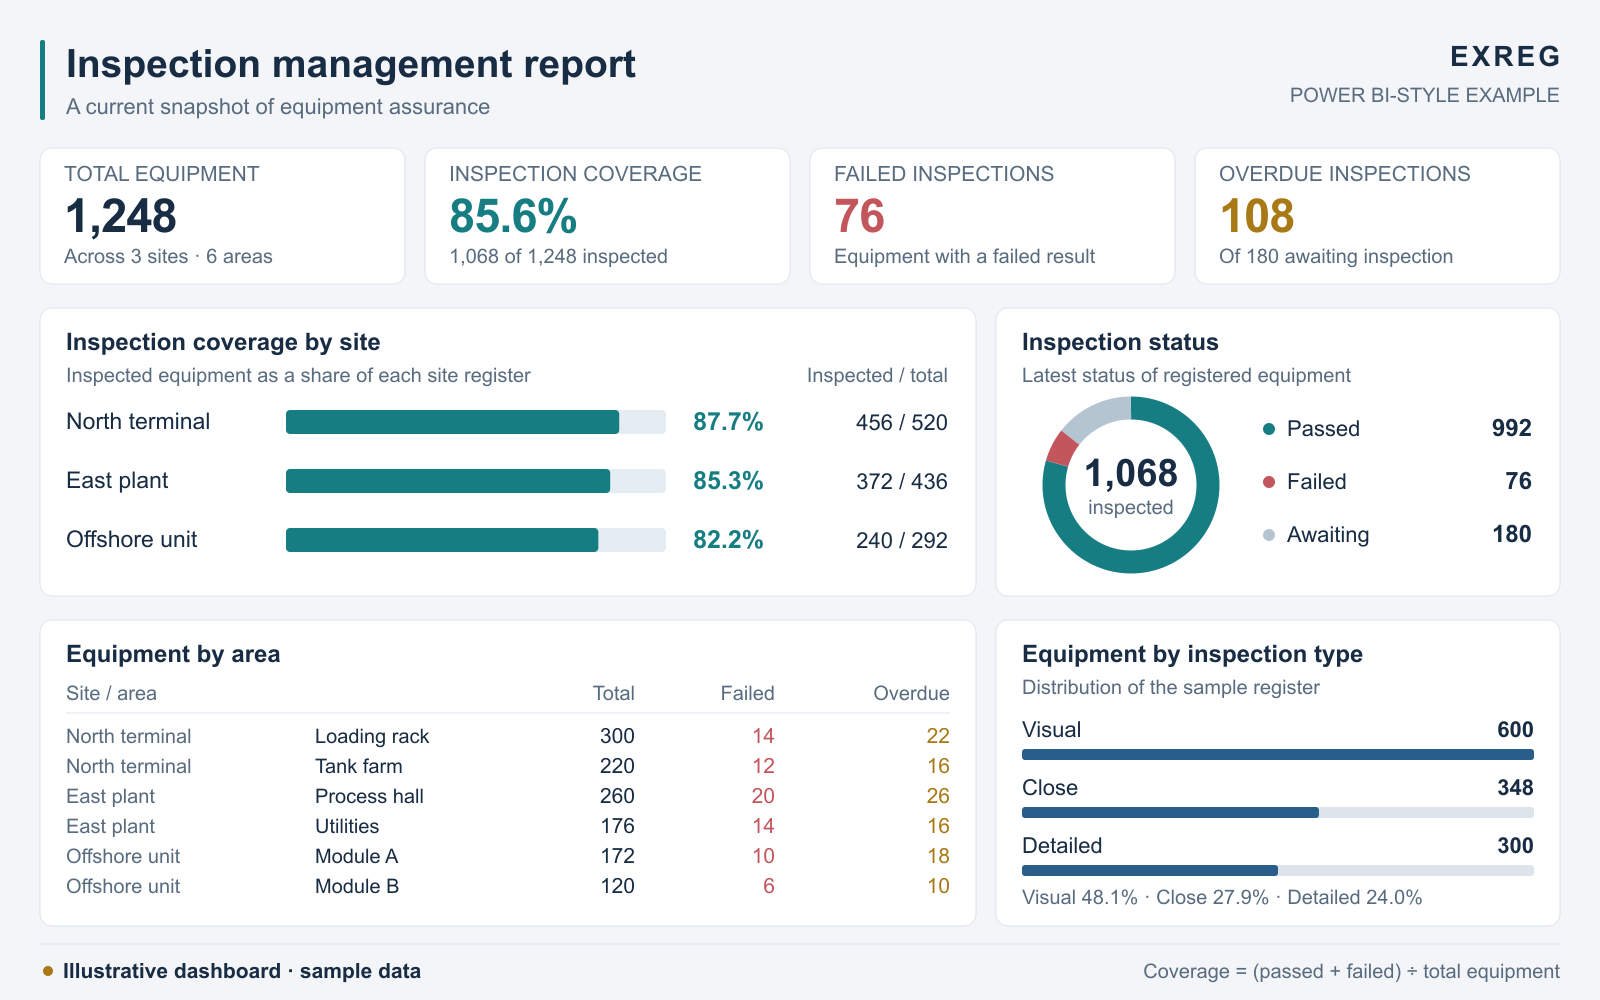Screen dimensions: 1600x1000
Task: Click the 456 / 520 inspected count
Action: pos(902,423)
